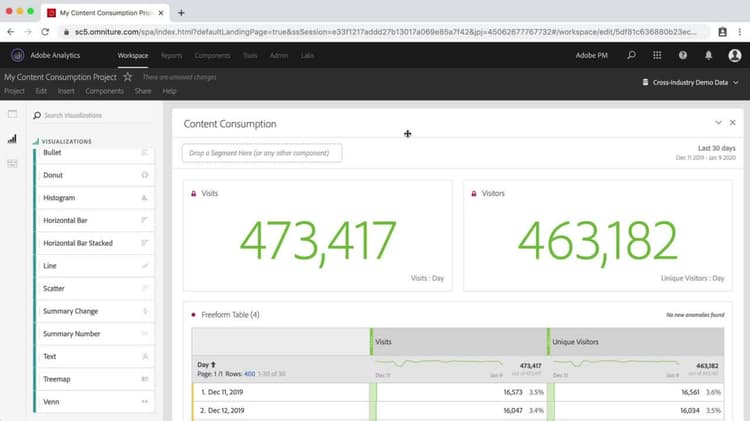Click the Summary Number visualization icon
The width and height of the screenshot is (750, 421).
click(x=144, y=333)
